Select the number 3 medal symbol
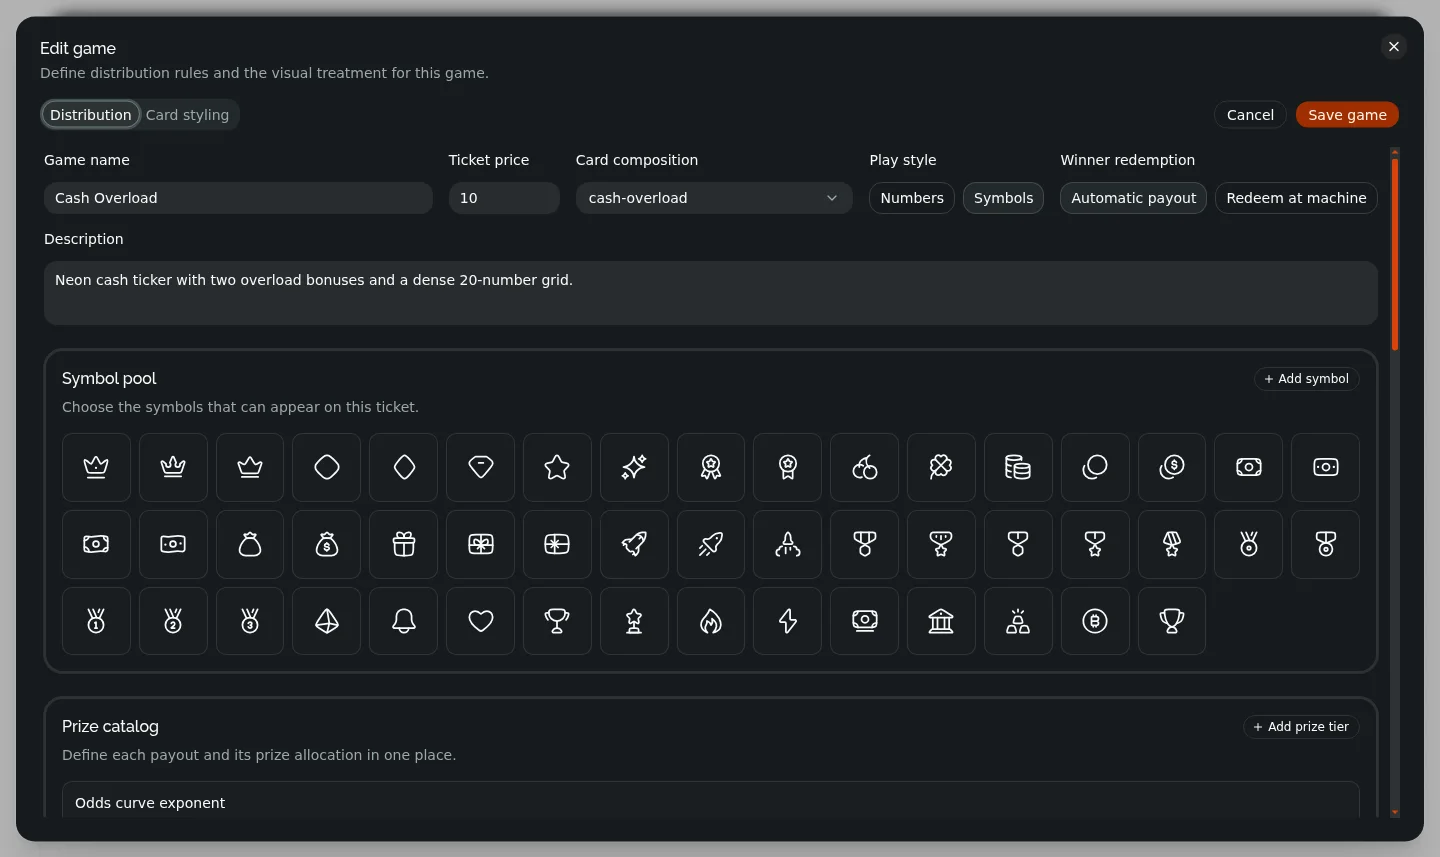1440x857 pixels. pos(250,621)
